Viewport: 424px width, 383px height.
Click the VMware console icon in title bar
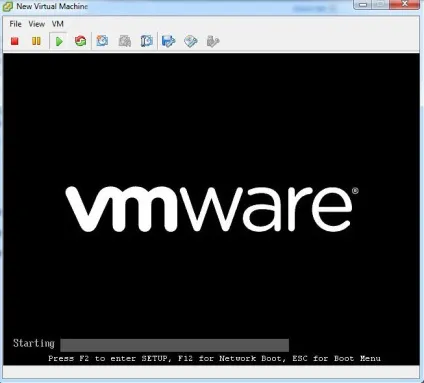click(8, 6)
